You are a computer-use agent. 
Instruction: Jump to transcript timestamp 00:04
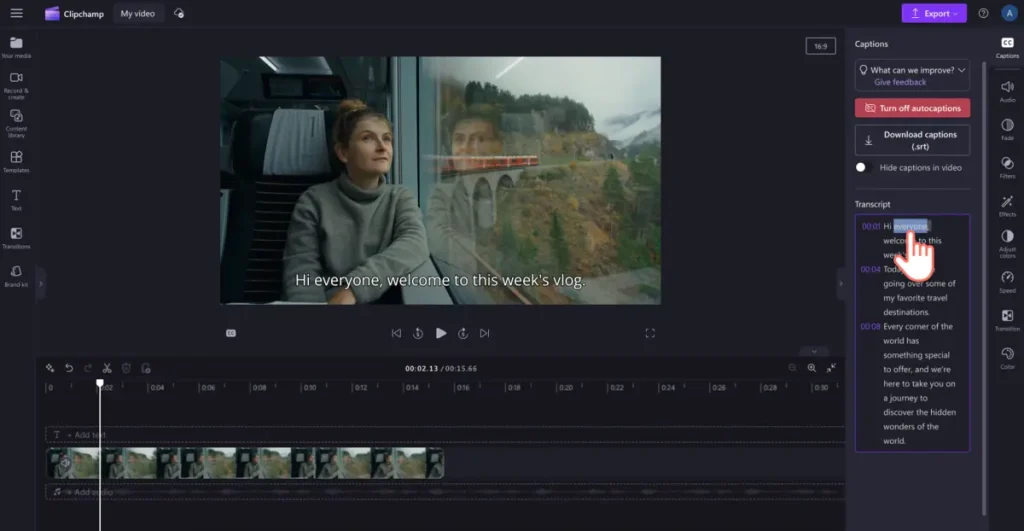pyautogui.click(x=871, y=269)
